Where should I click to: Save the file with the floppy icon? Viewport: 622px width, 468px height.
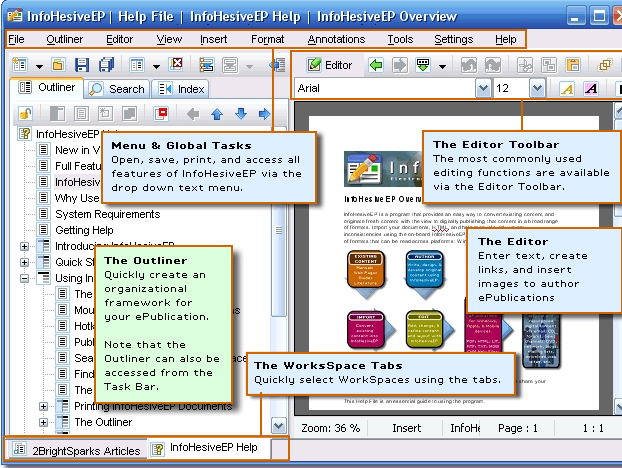pyautogui.click(x=82, y=65)
